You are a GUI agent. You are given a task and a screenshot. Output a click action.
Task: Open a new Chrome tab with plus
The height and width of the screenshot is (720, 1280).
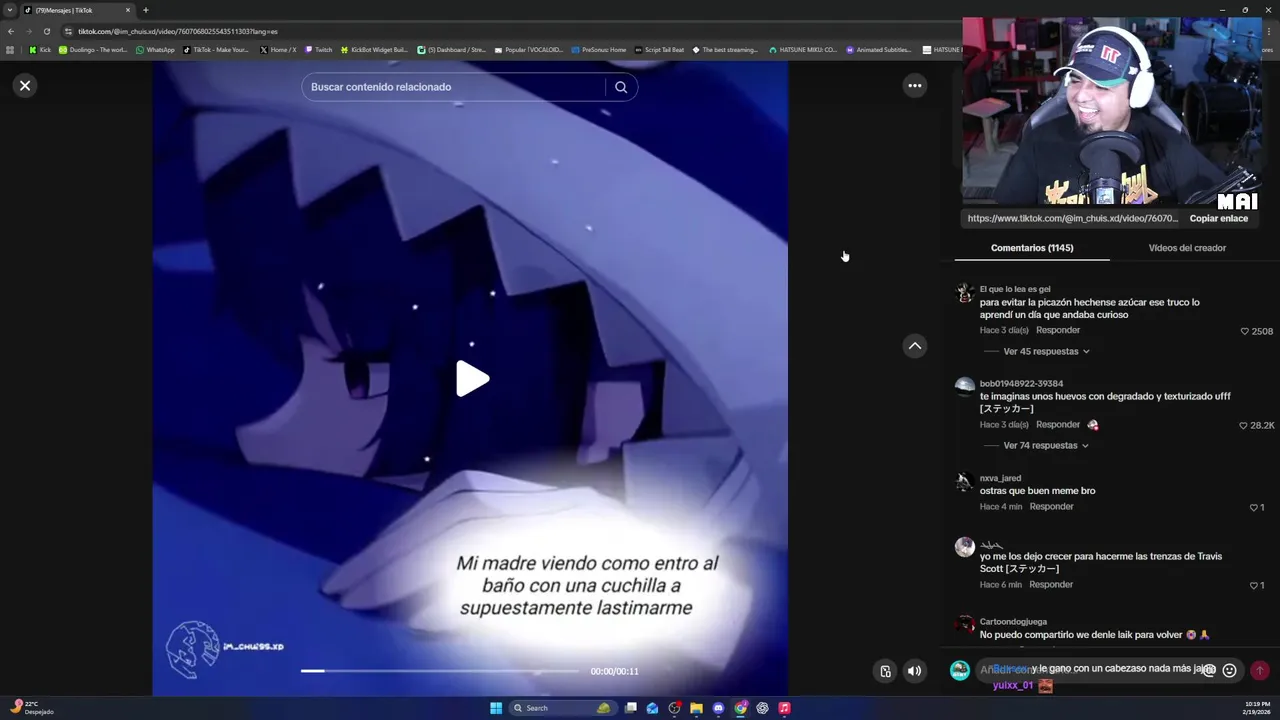[146, 10]
